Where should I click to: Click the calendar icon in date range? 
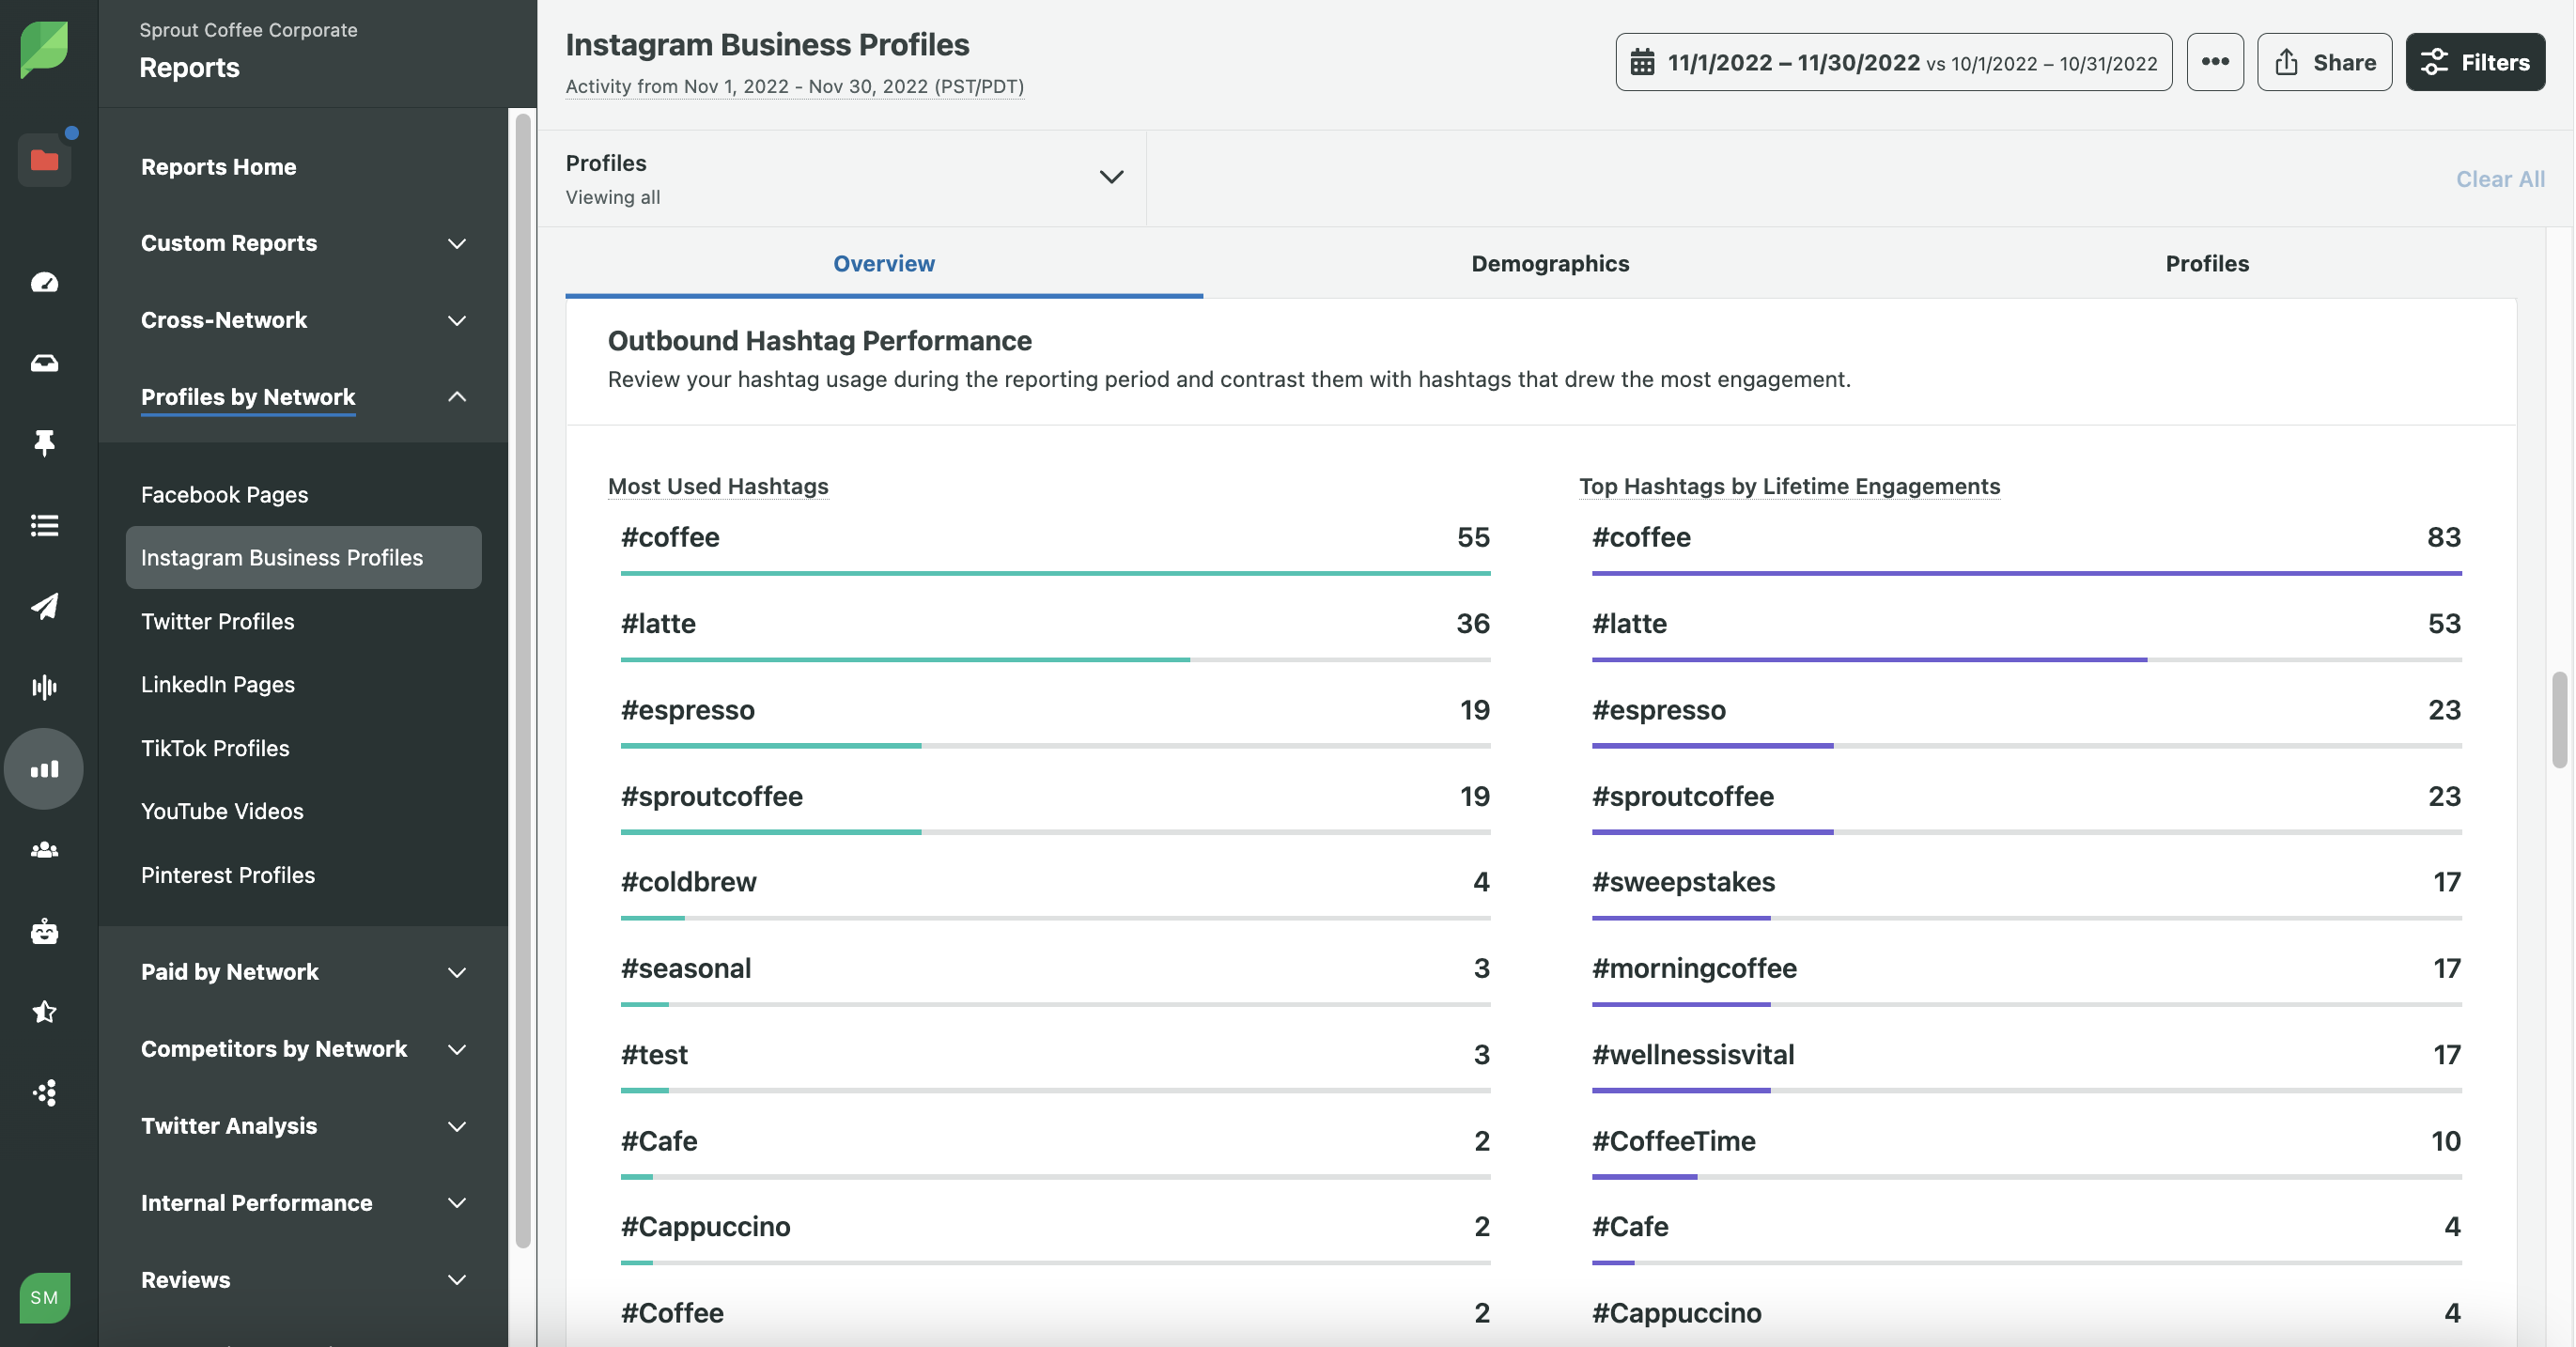pos(1642,62)
